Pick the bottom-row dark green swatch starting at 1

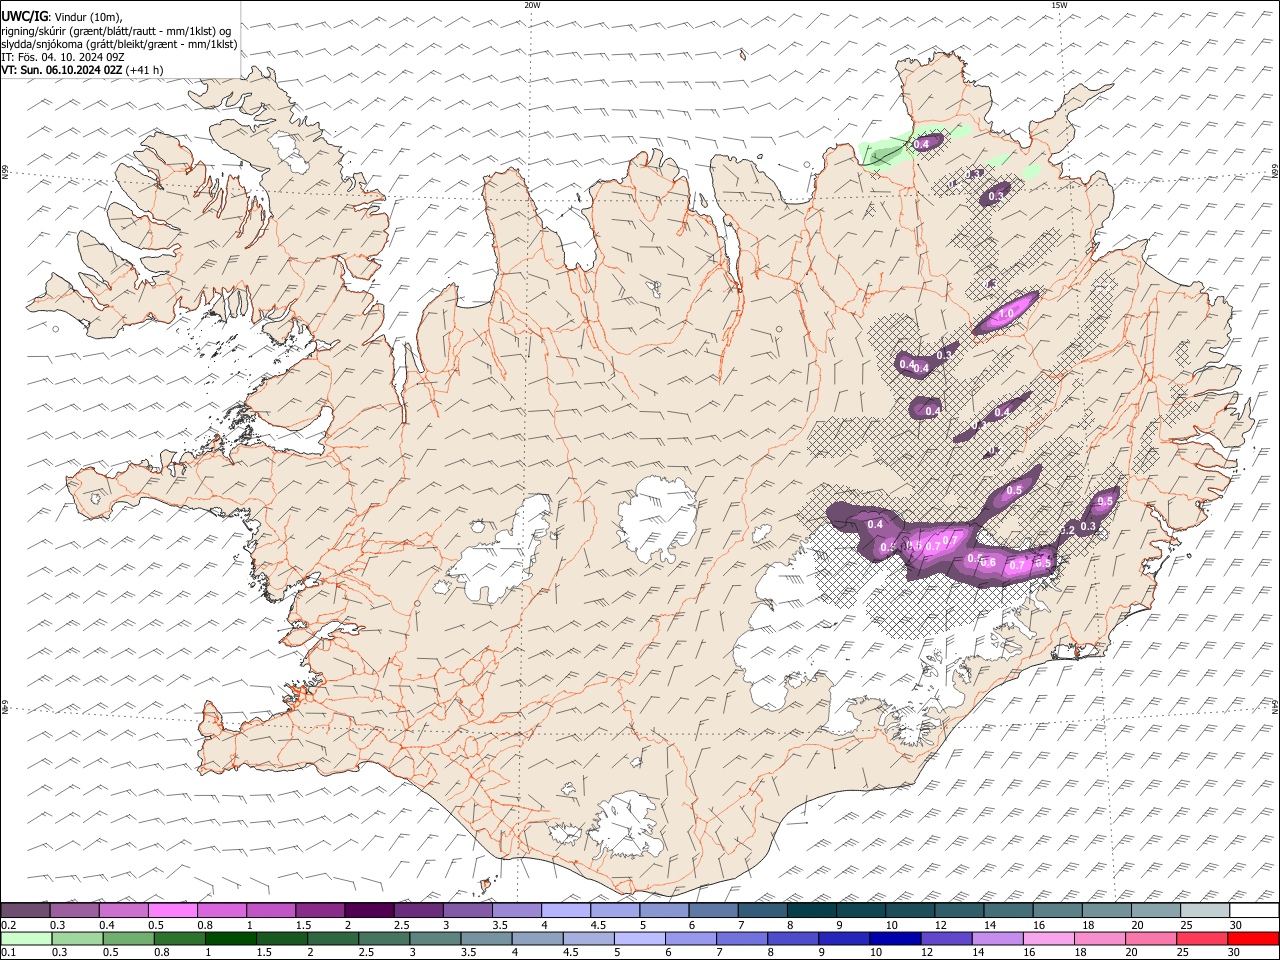coord(230,938)
